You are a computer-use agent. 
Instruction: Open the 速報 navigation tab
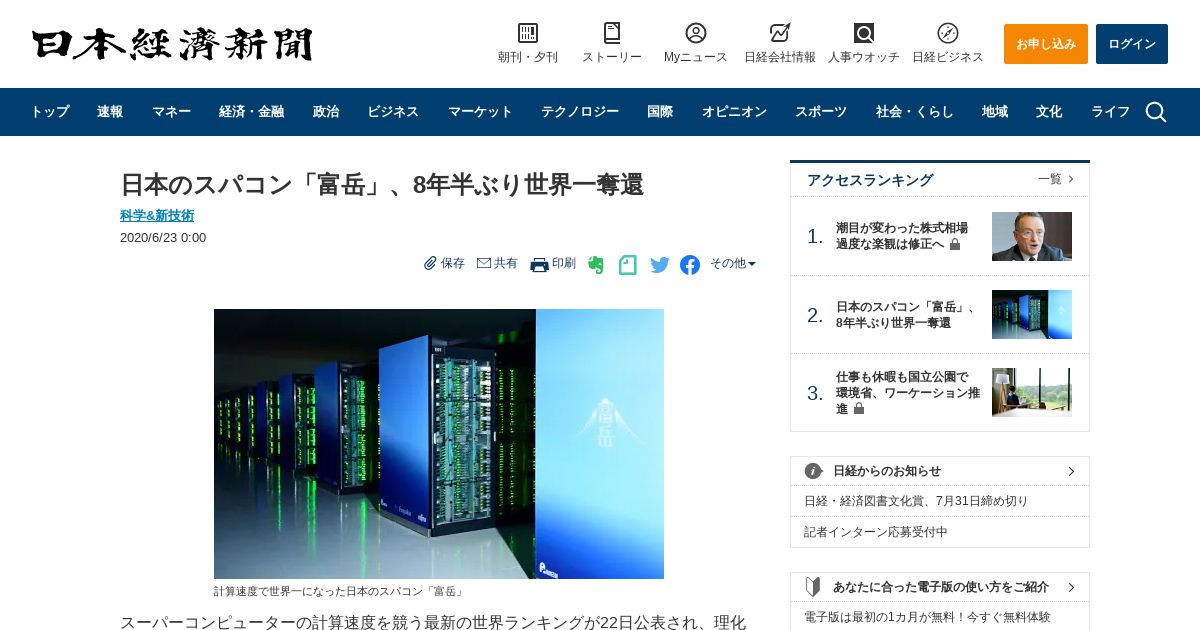110,112
